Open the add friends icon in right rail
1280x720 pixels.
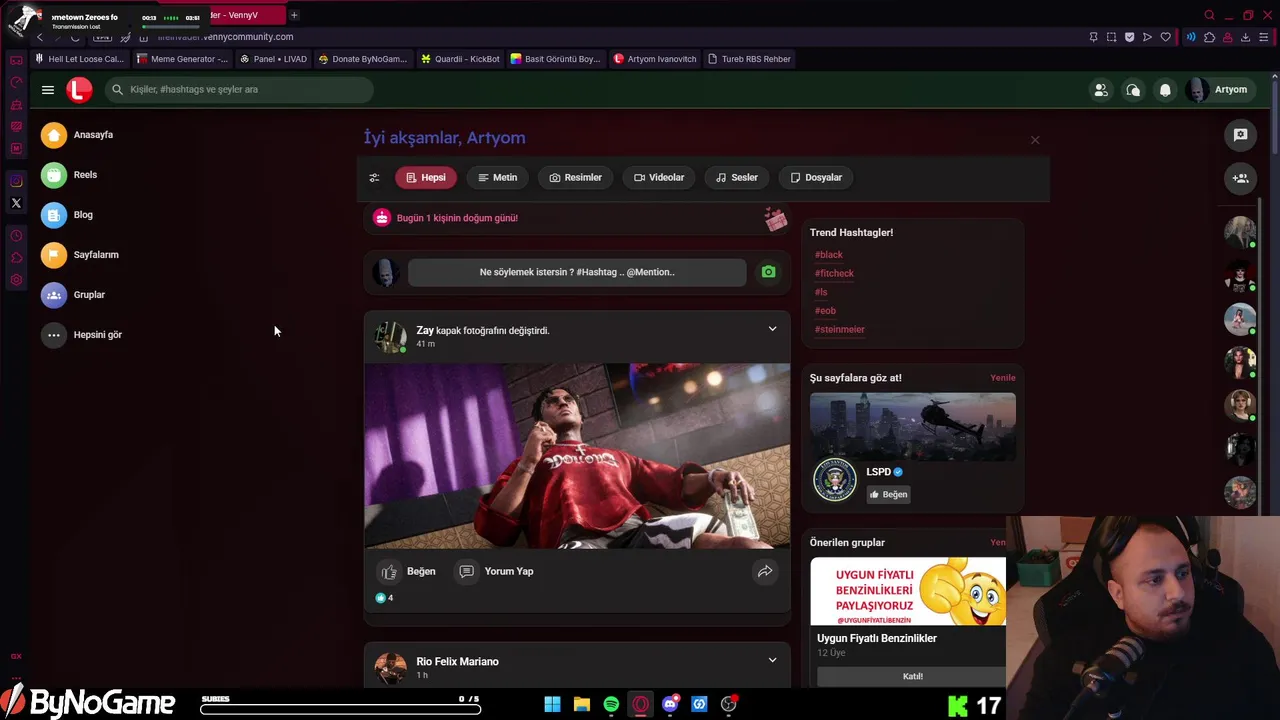1240,178
